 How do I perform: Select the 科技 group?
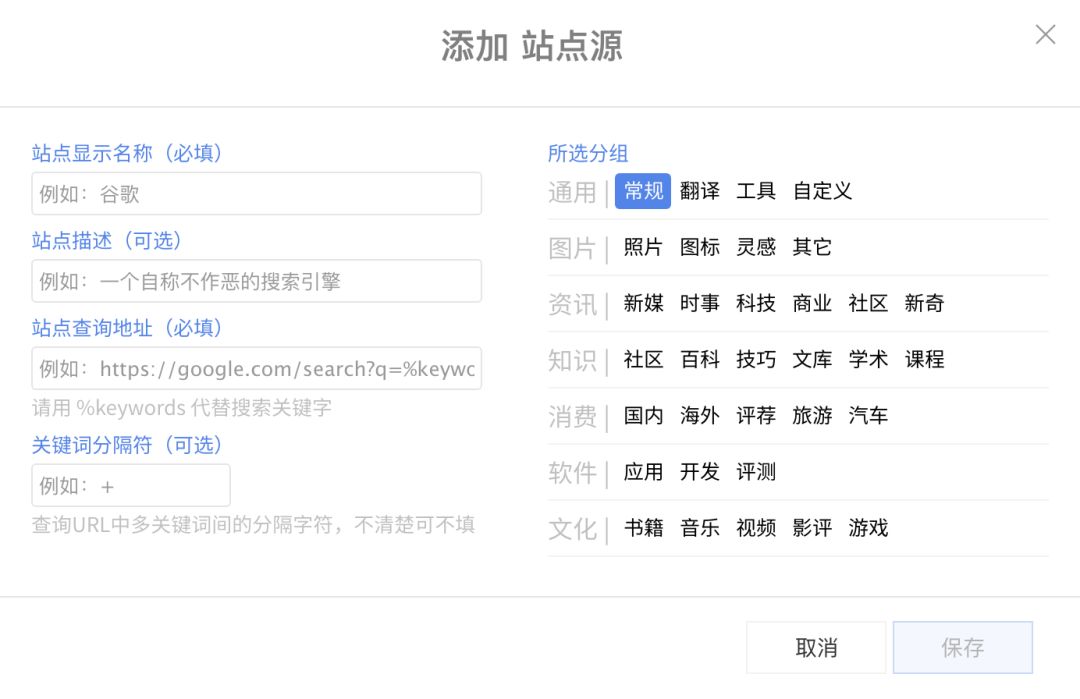756,303
